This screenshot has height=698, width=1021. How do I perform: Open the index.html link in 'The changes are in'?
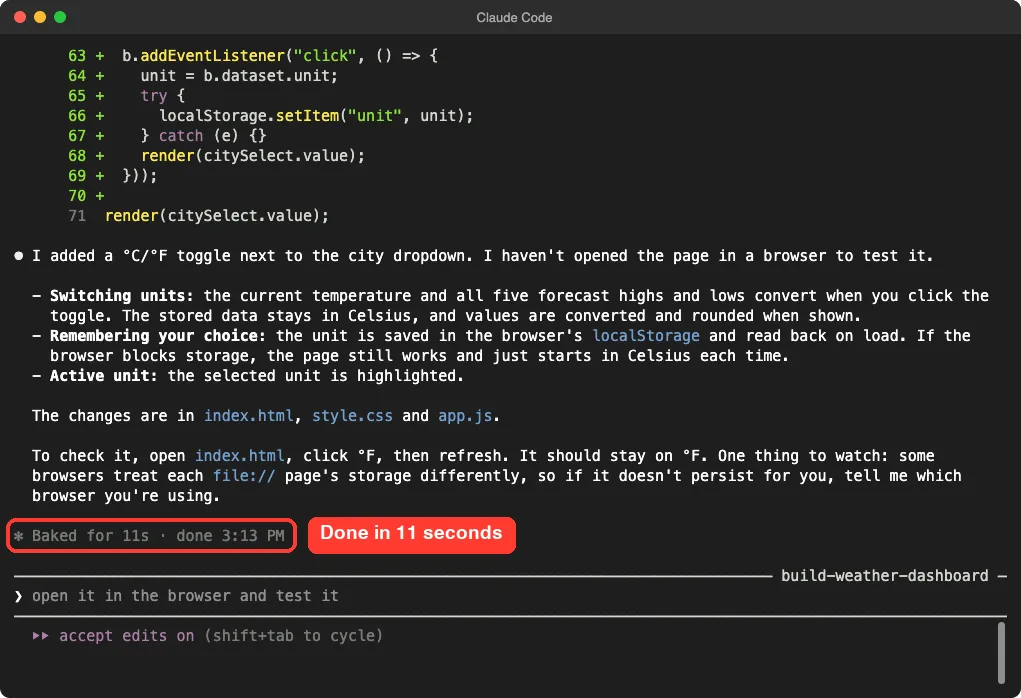[x=248, y=416]
